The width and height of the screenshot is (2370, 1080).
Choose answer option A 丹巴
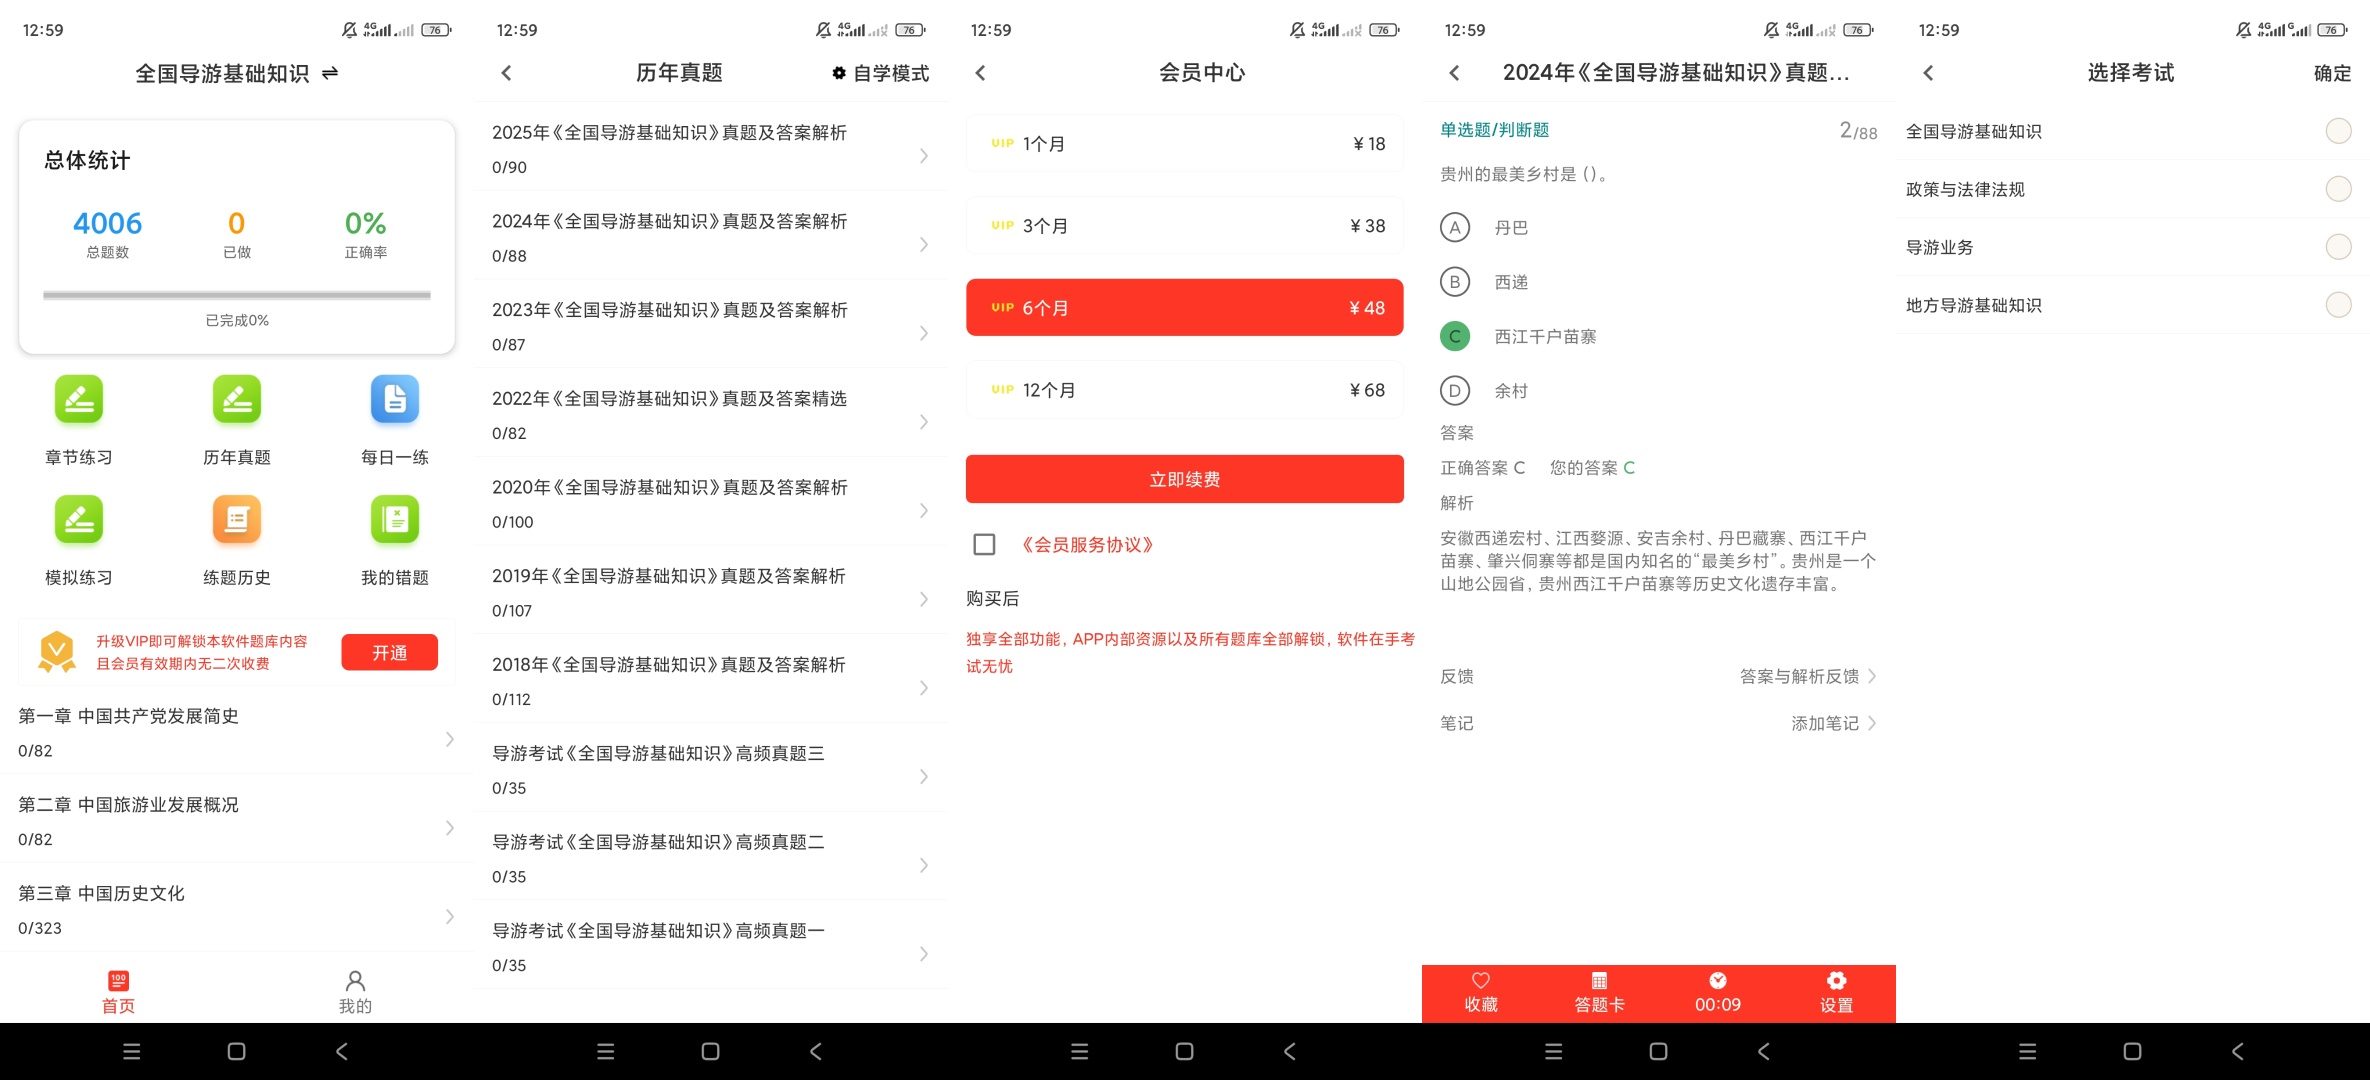coord(1455,228)
